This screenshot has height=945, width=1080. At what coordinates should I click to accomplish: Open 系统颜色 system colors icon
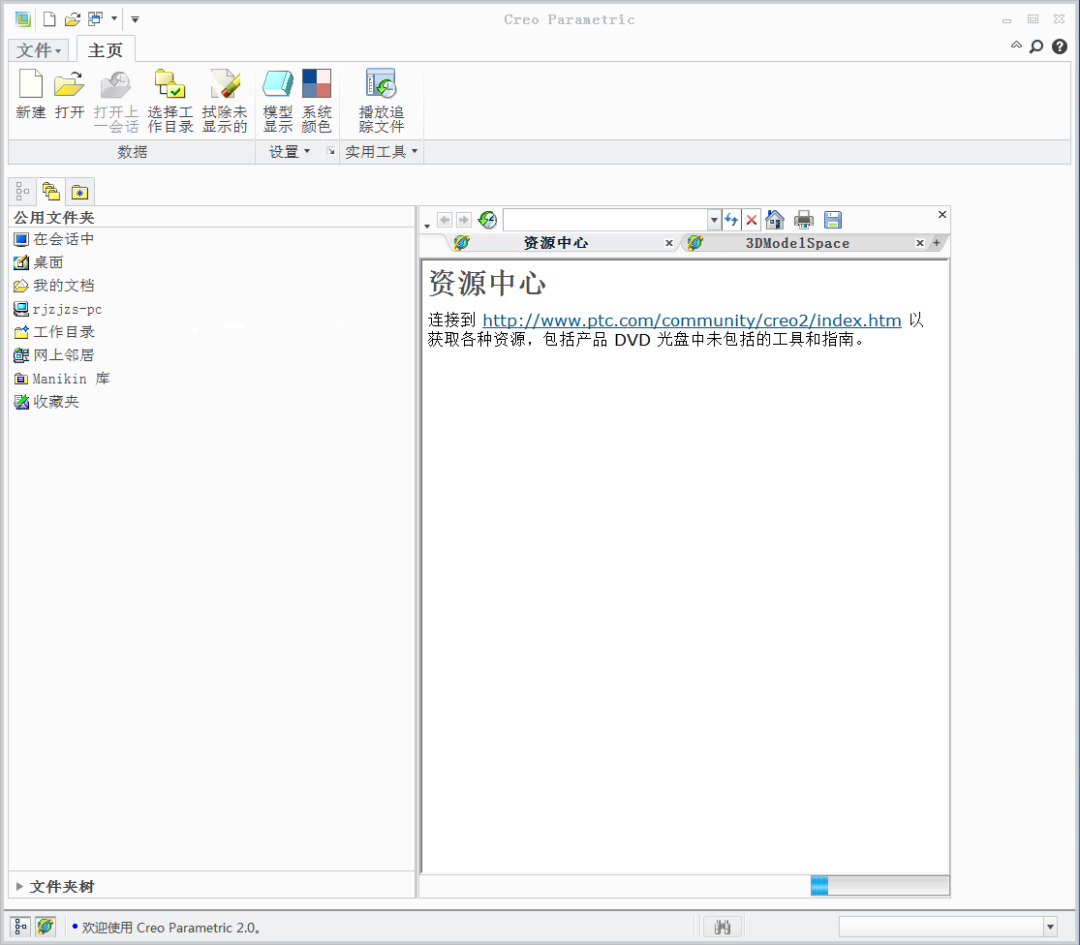click(317, 101)
